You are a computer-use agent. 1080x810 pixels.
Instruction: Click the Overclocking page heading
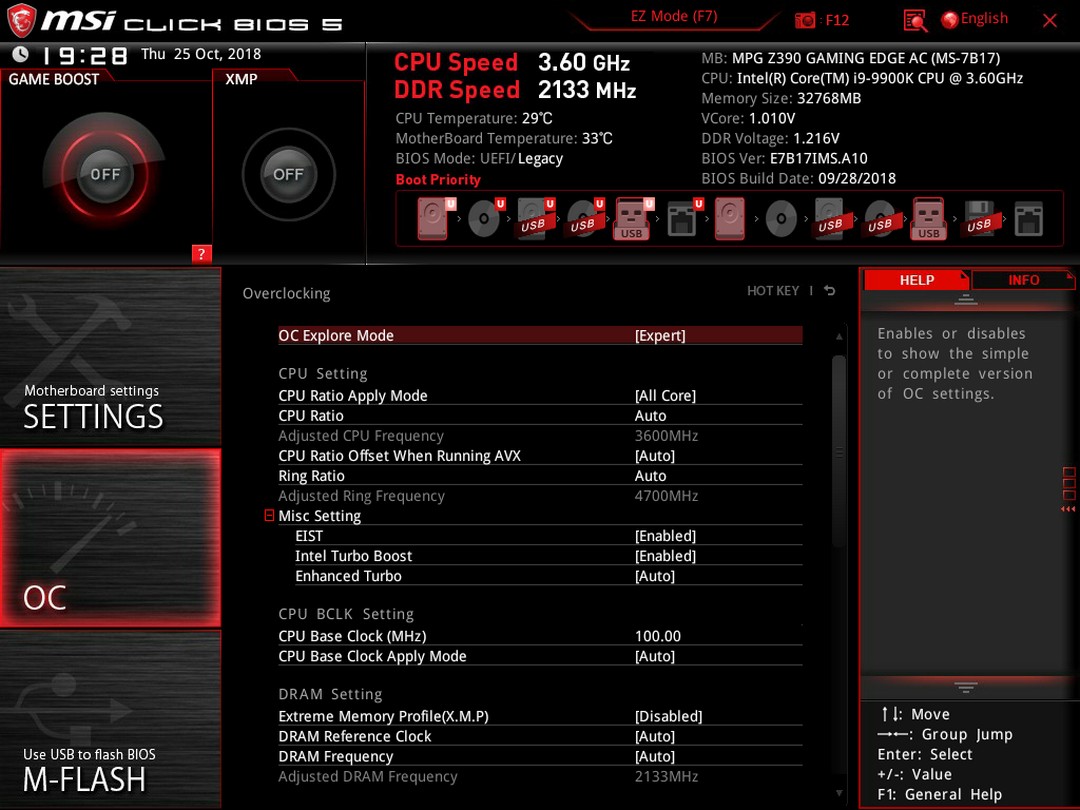click(286, 293)
